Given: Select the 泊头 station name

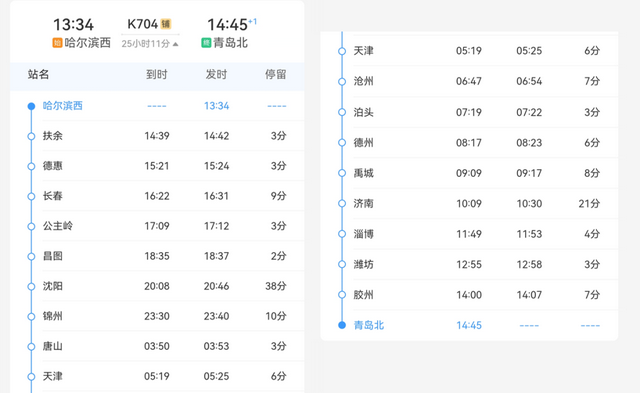Looking at the screenshot, I should tap(363, 112).
